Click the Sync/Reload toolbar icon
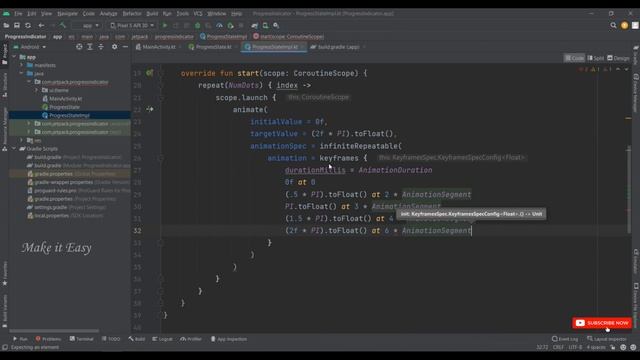 click(28, 25)
